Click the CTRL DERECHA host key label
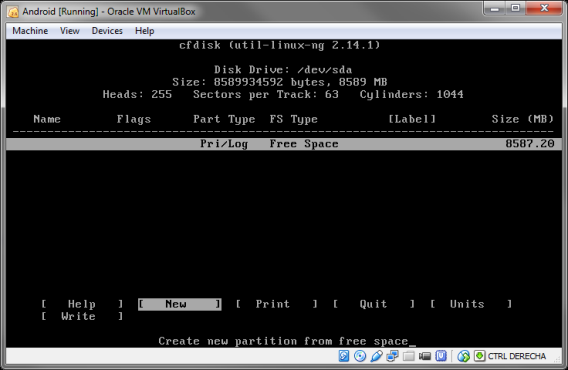 [x=517, y=356]
